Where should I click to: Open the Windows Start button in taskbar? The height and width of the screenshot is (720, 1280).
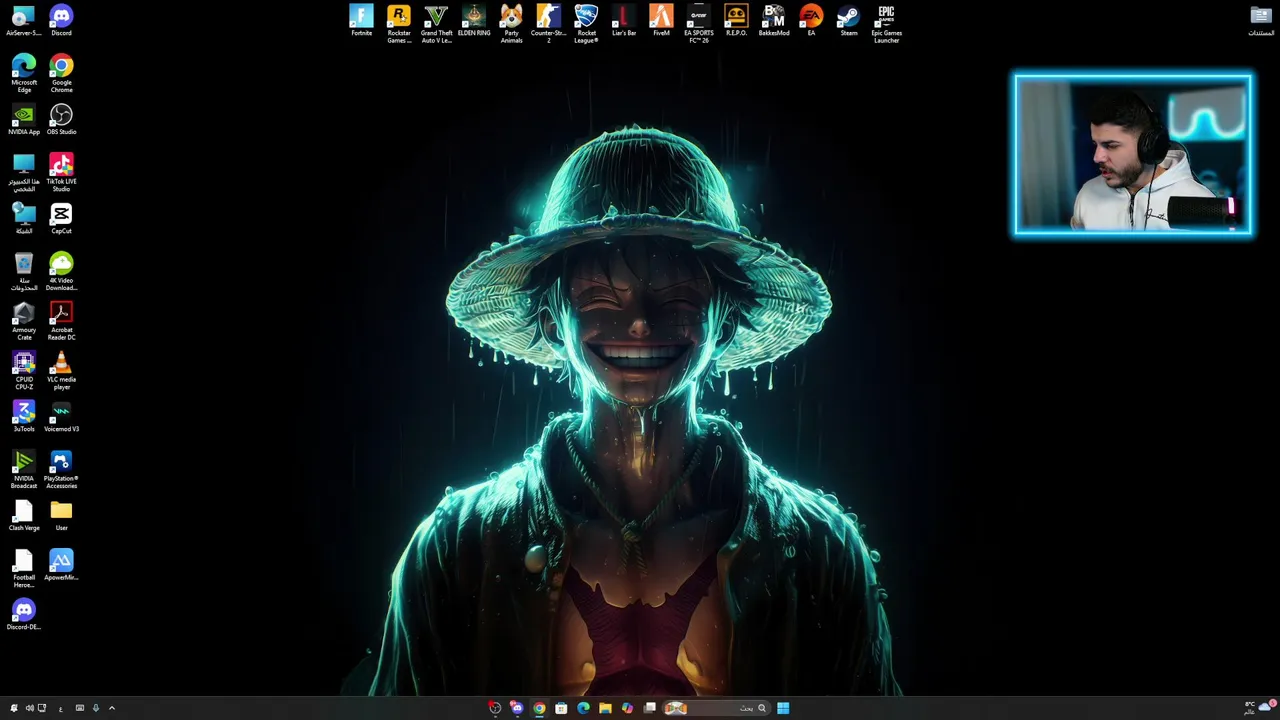[x=783, y=708]
